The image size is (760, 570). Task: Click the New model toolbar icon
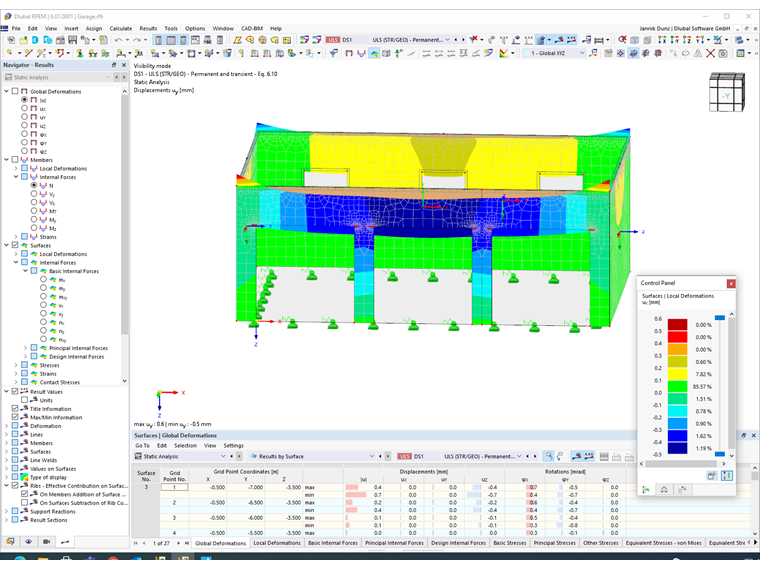pyautogui.click(x=11, y=40)
